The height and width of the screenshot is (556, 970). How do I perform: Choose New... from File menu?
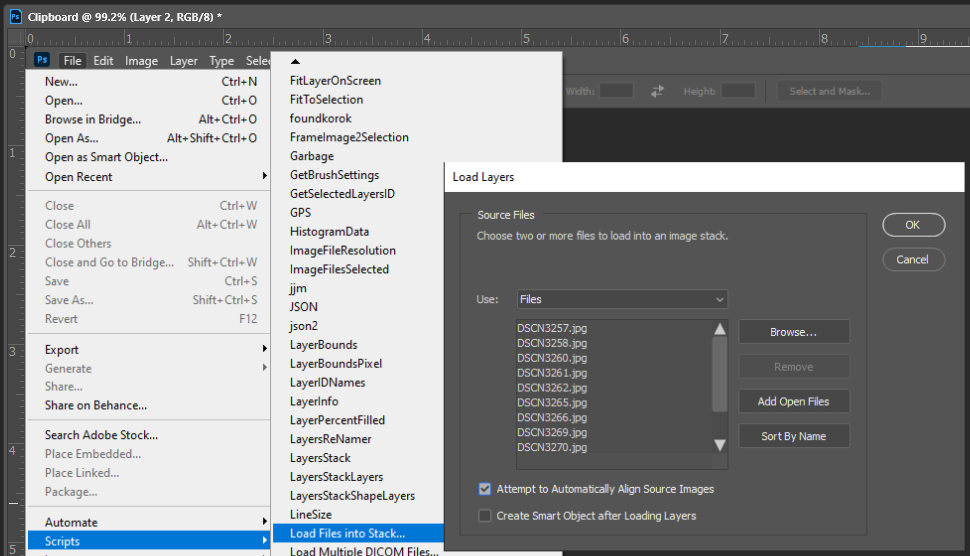[150, 82]
